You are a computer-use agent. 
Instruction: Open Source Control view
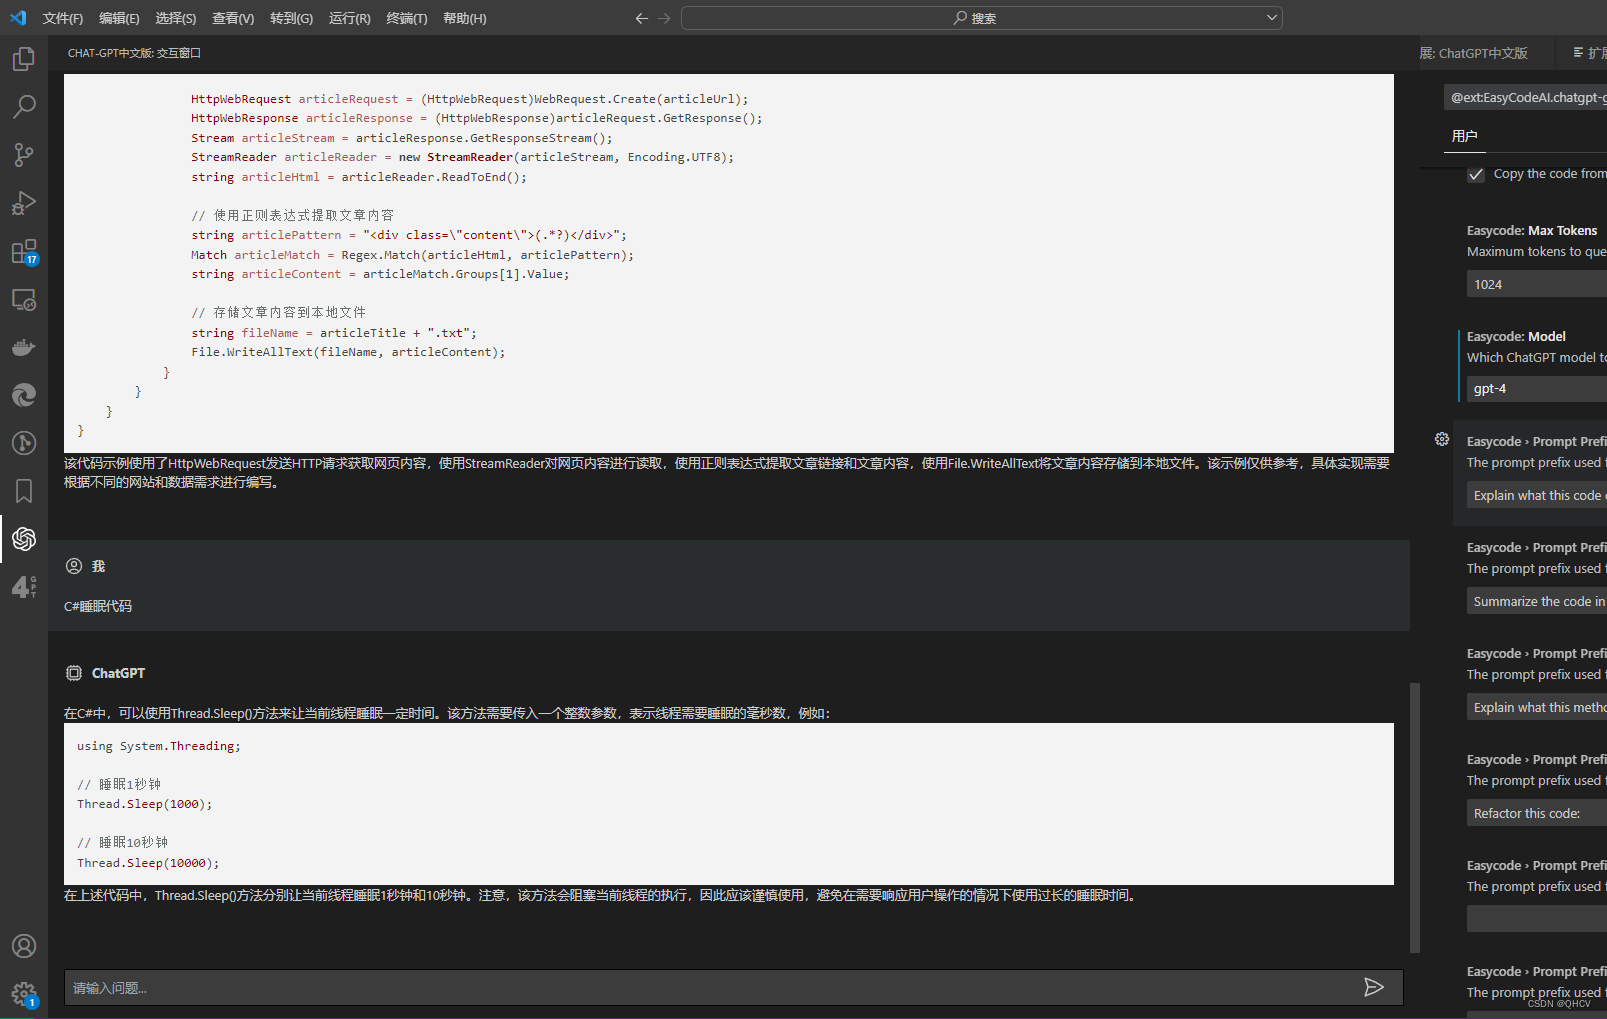[x=24, y=154]
